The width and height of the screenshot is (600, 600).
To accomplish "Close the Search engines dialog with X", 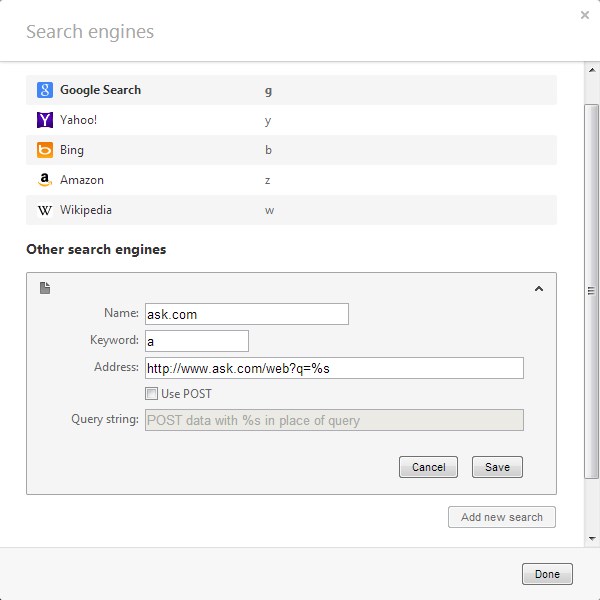I will (584, 15).
